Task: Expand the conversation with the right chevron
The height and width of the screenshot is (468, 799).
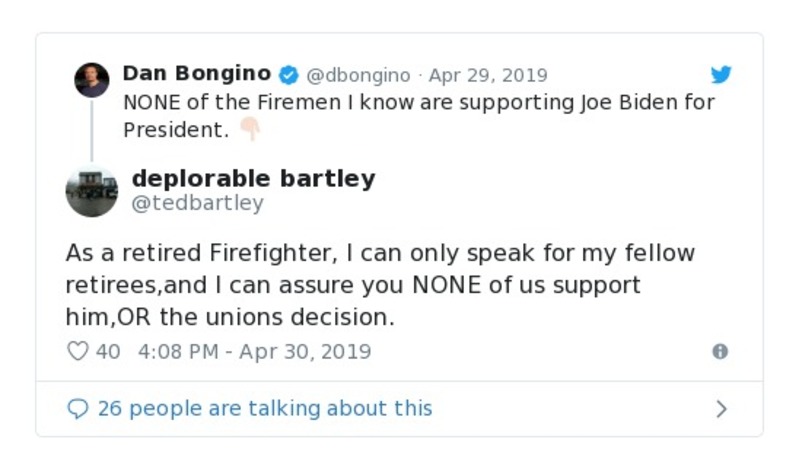Action: point(721,409)
